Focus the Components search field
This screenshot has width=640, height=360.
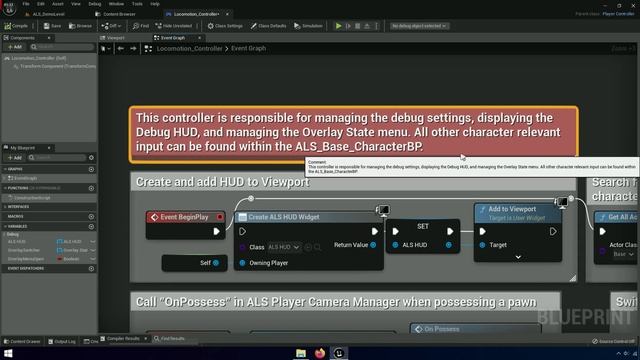click(x=61, y=47)
